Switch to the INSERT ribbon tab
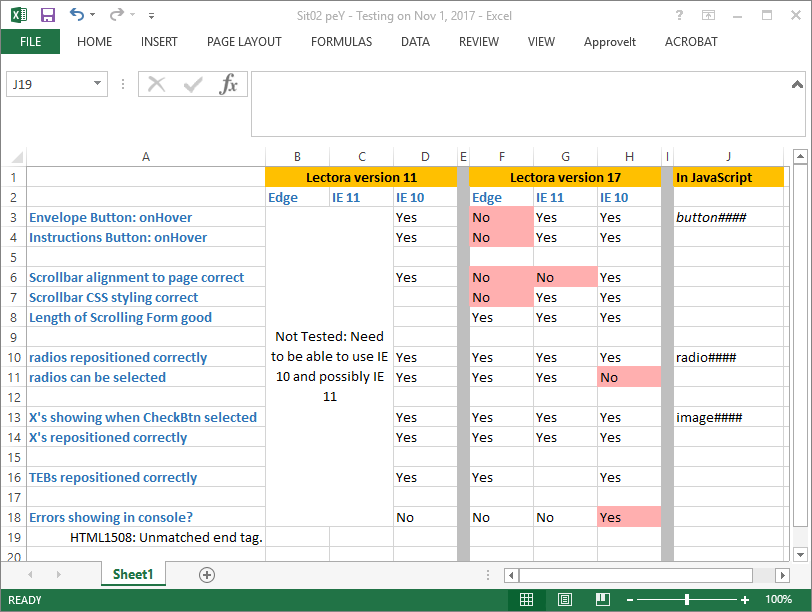 [x=159, y=41]
